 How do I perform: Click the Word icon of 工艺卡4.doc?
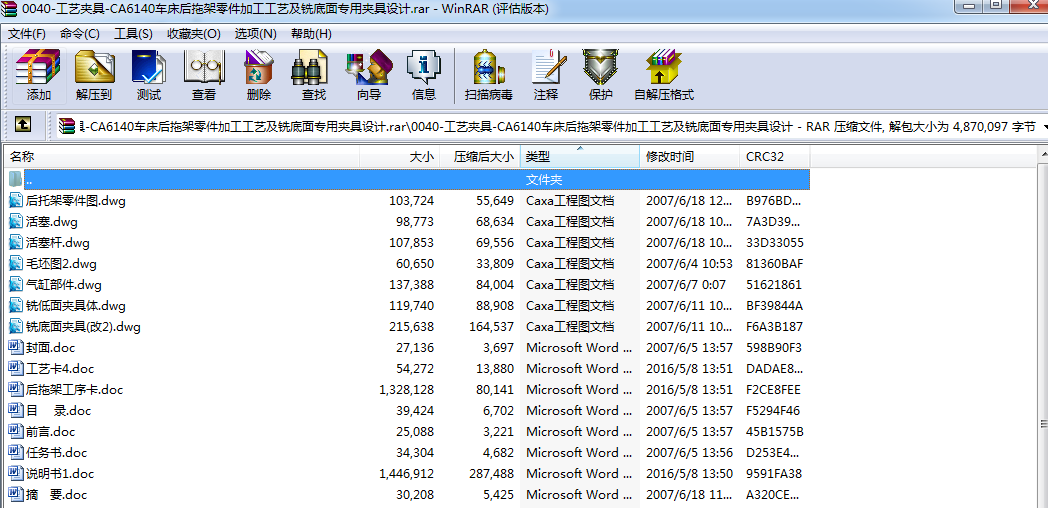[x=16, y=368]
